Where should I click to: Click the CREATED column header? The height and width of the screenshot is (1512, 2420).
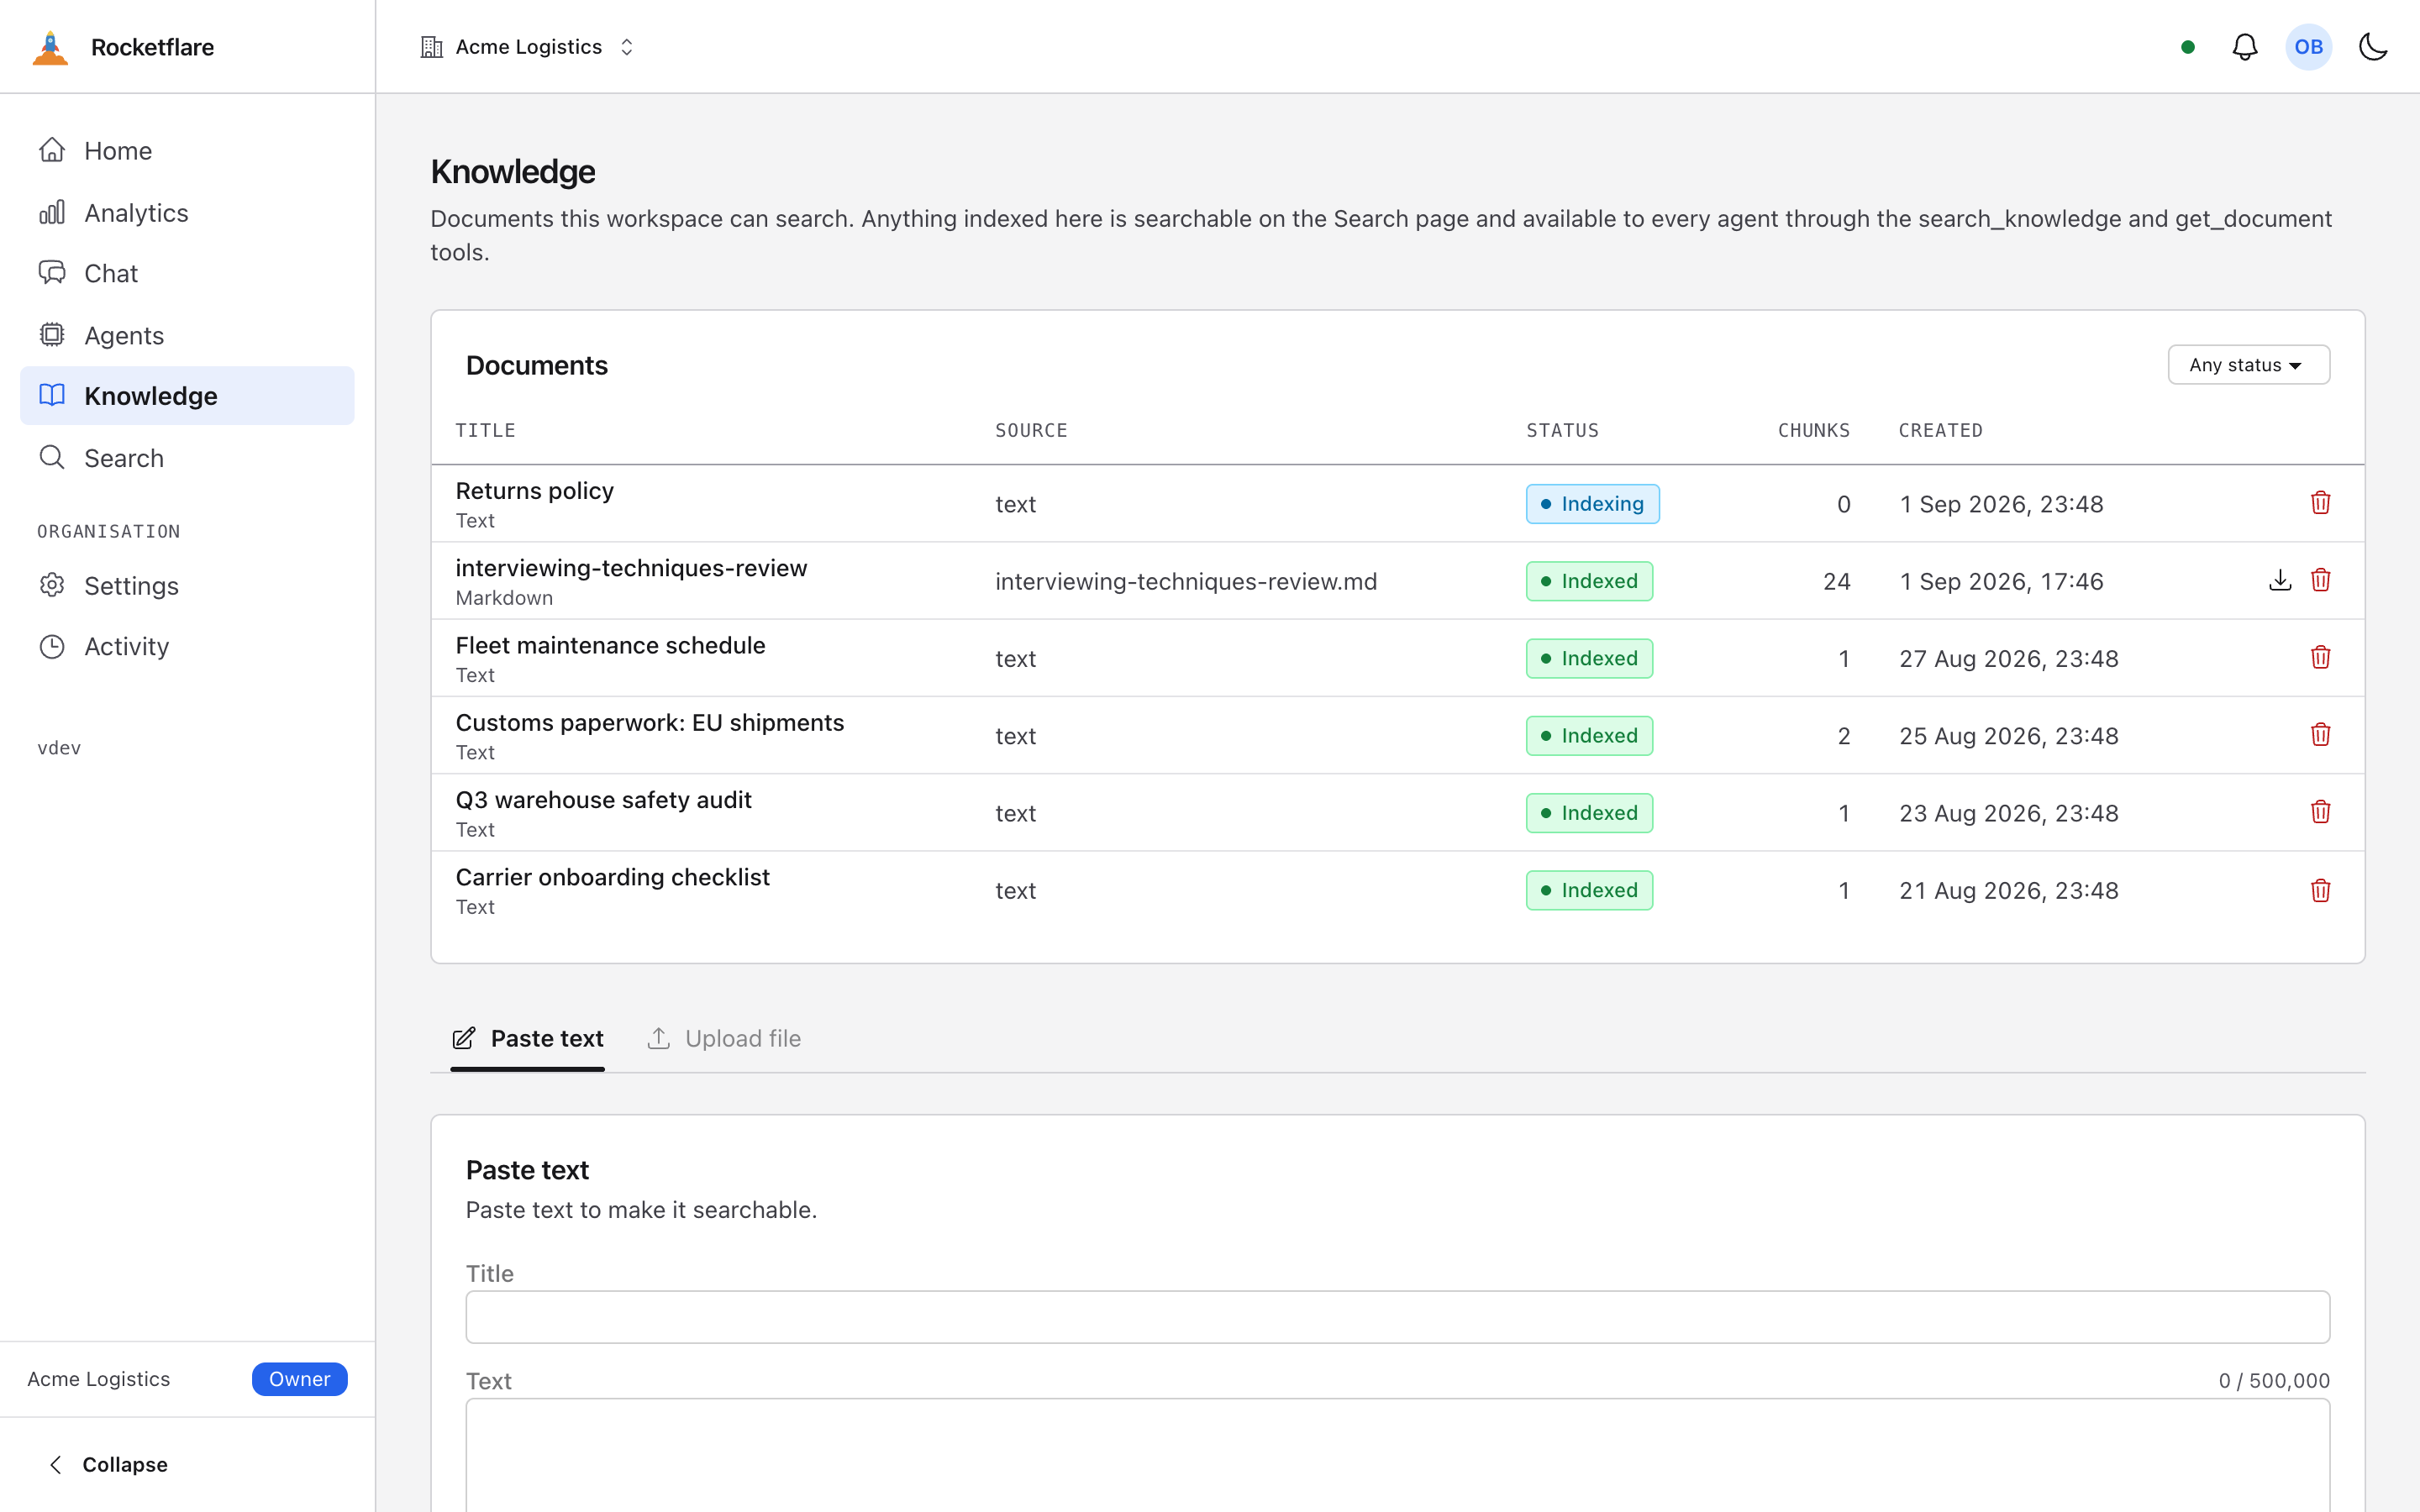[x=1940, y=431]
